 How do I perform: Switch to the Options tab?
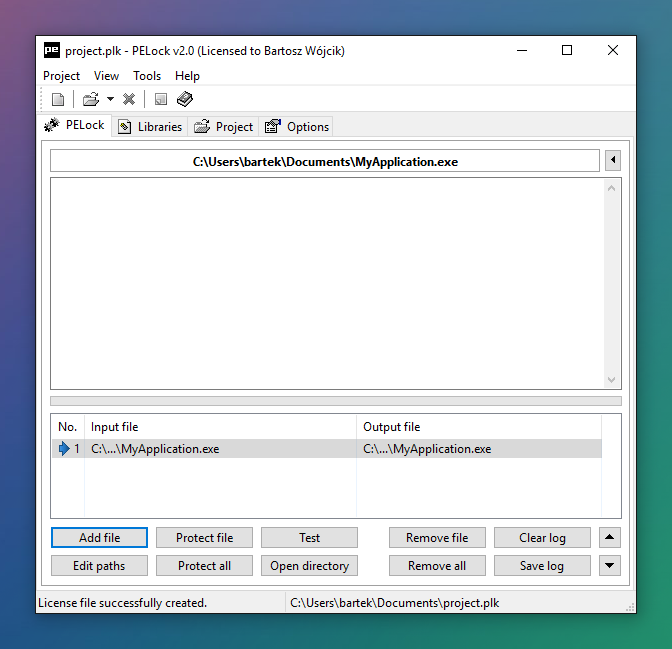pos(296,127)
